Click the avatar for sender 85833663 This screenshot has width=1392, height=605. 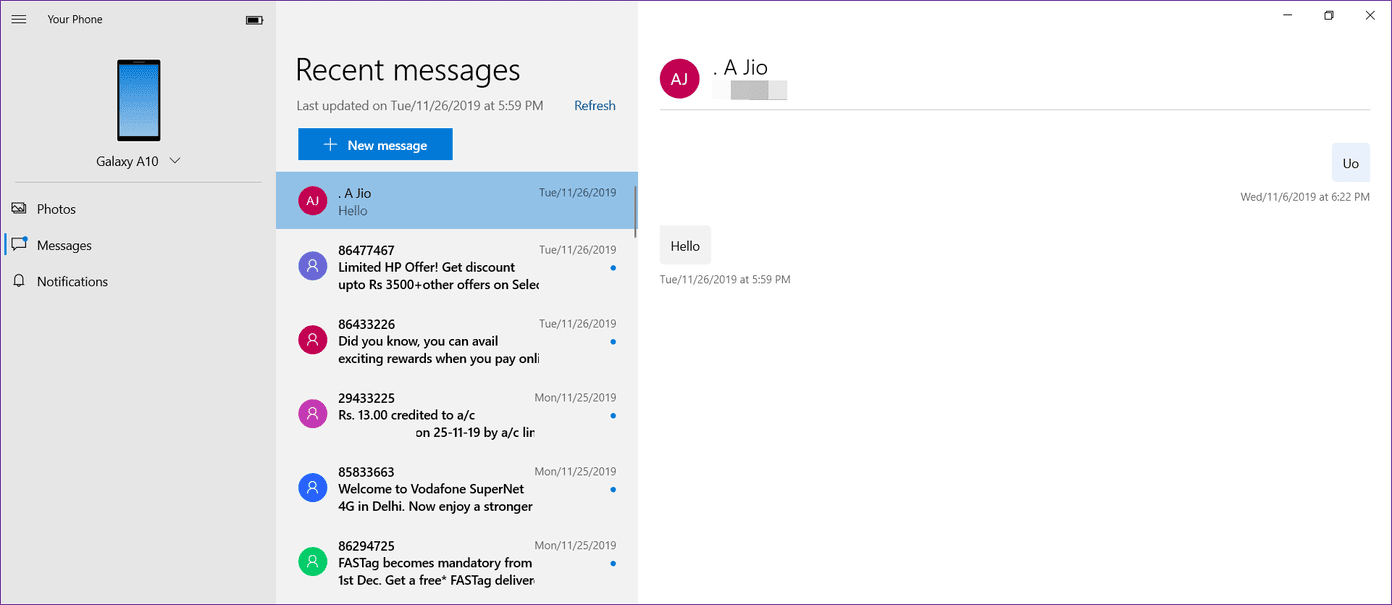pyautogui.click(x=313, y=488)
